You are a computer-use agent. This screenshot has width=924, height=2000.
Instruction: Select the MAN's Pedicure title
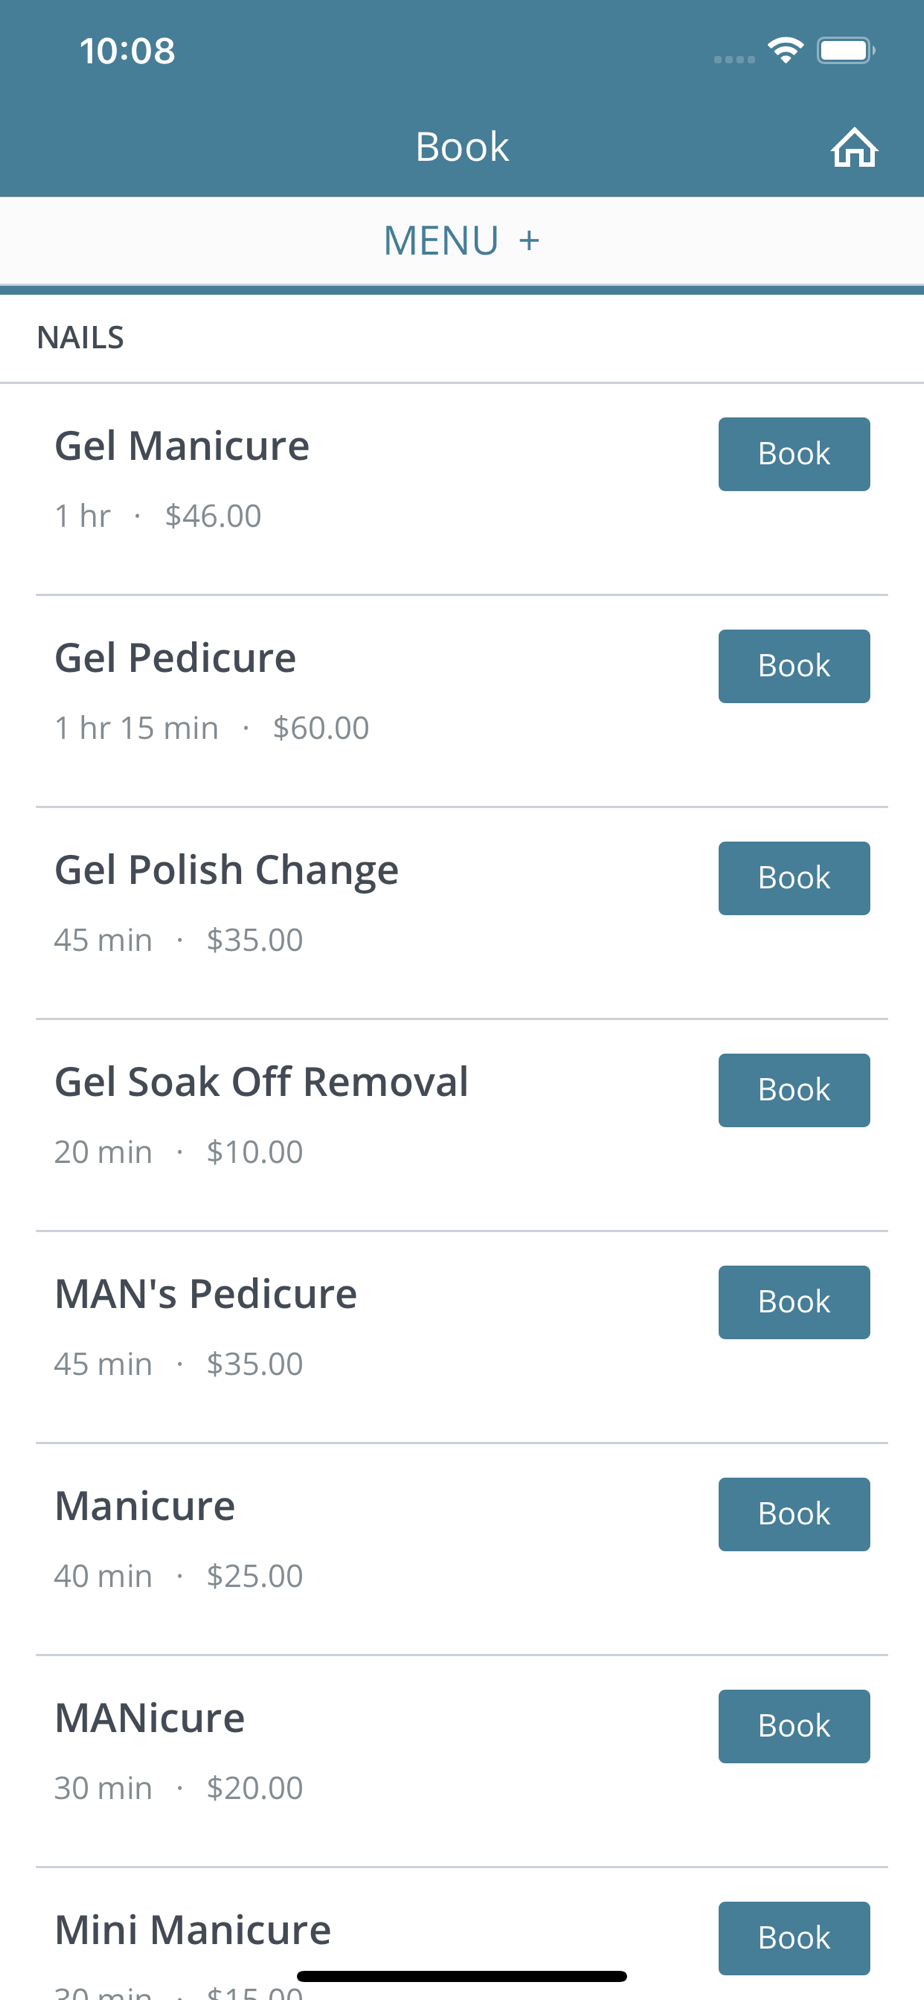(205, 1294)
